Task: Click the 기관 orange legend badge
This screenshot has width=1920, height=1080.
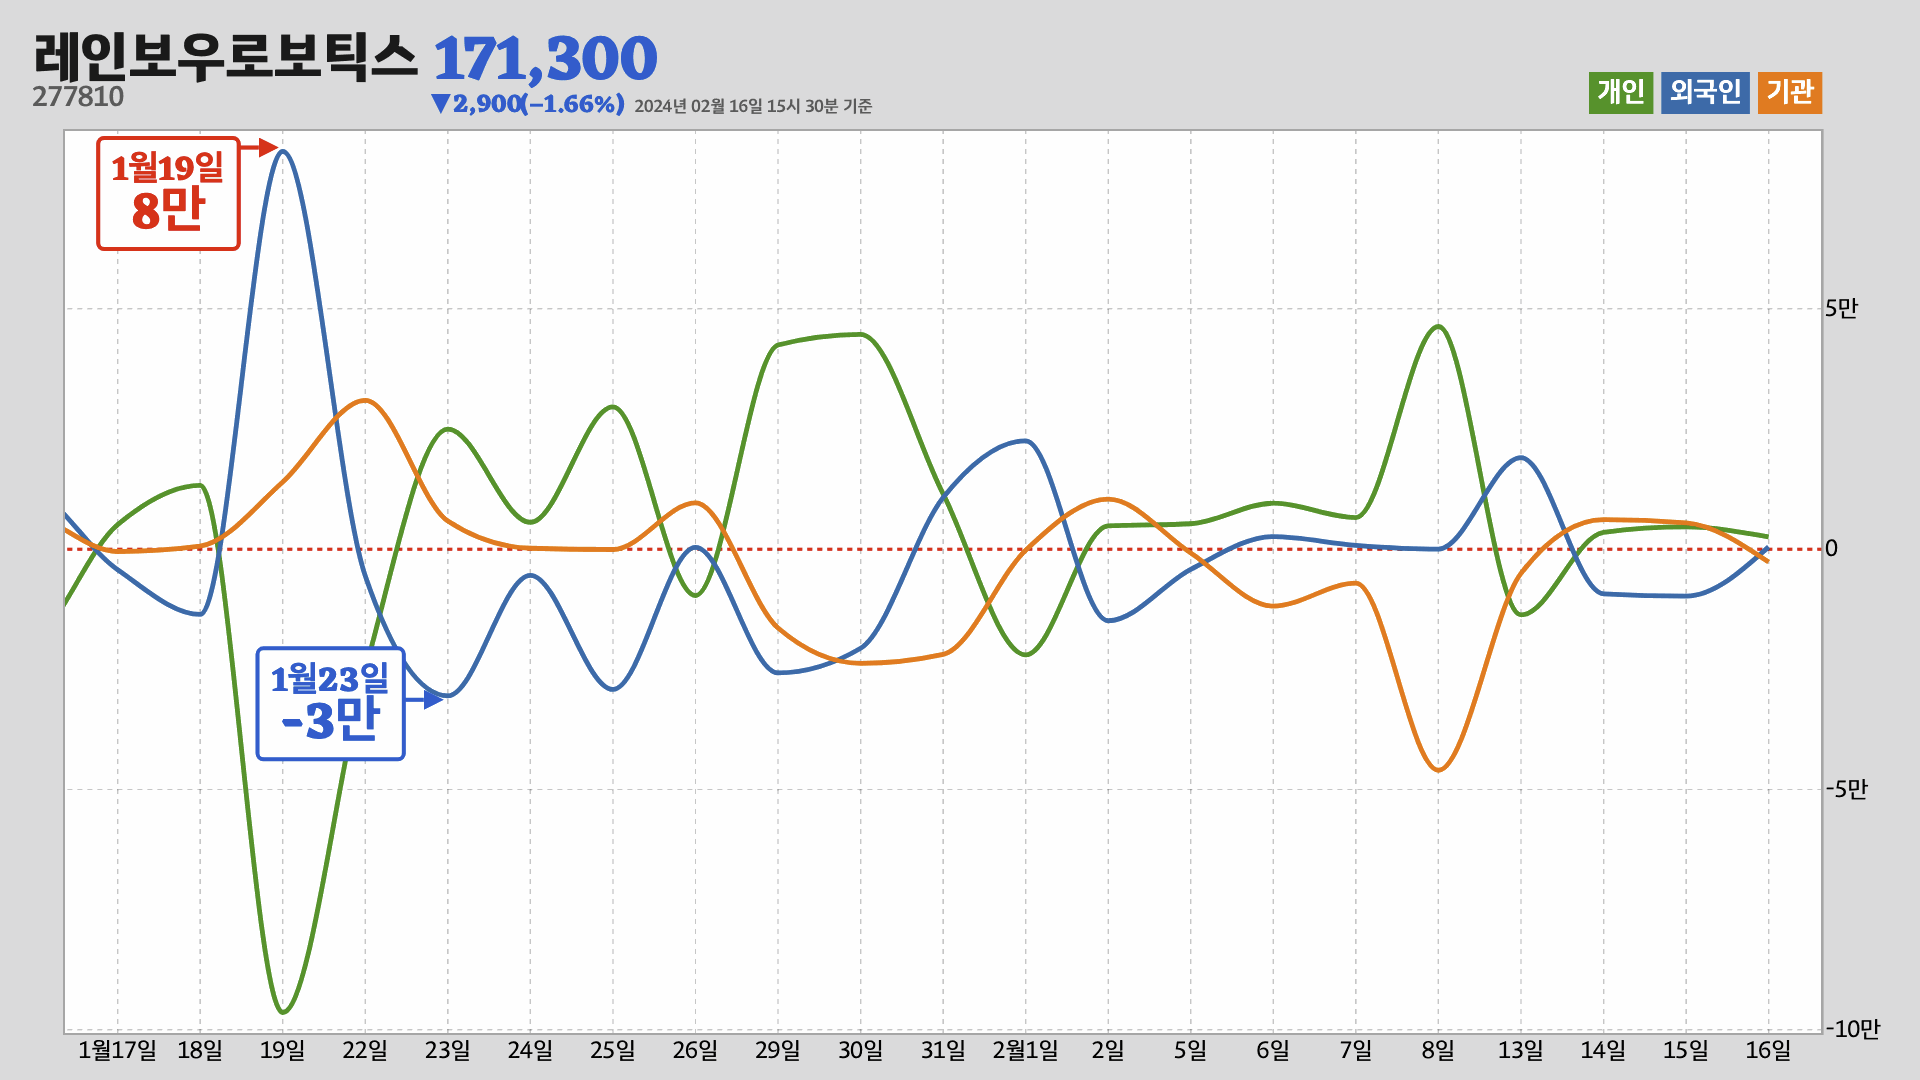Action: (x=1790, y=93)
